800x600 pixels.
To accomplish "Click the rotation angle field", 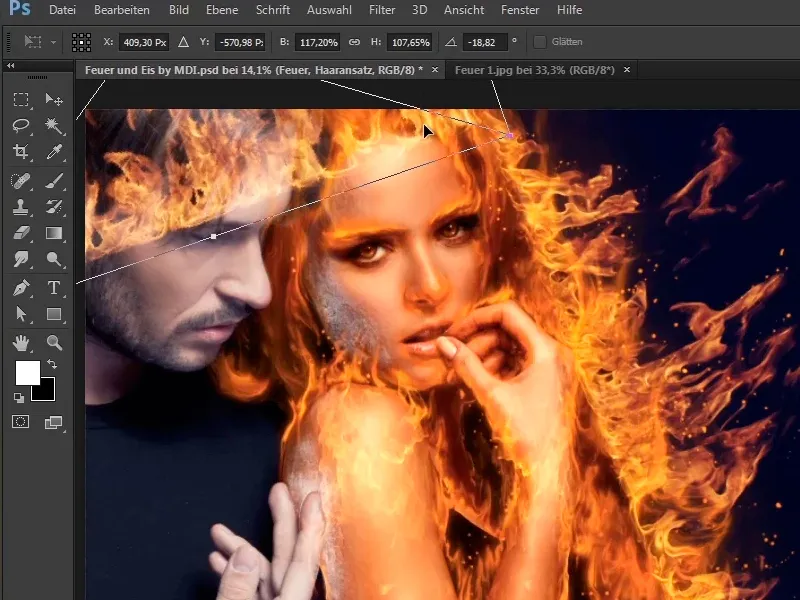I will (x=485, y=42).
